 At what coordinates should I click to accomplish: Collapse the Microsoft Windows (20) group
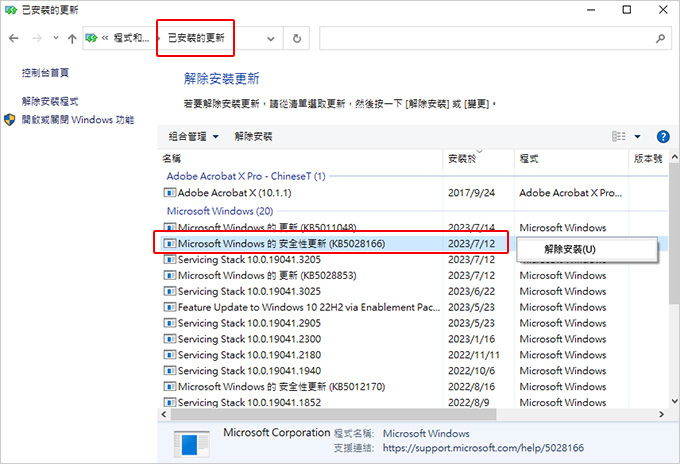click(x=220, y=211)
